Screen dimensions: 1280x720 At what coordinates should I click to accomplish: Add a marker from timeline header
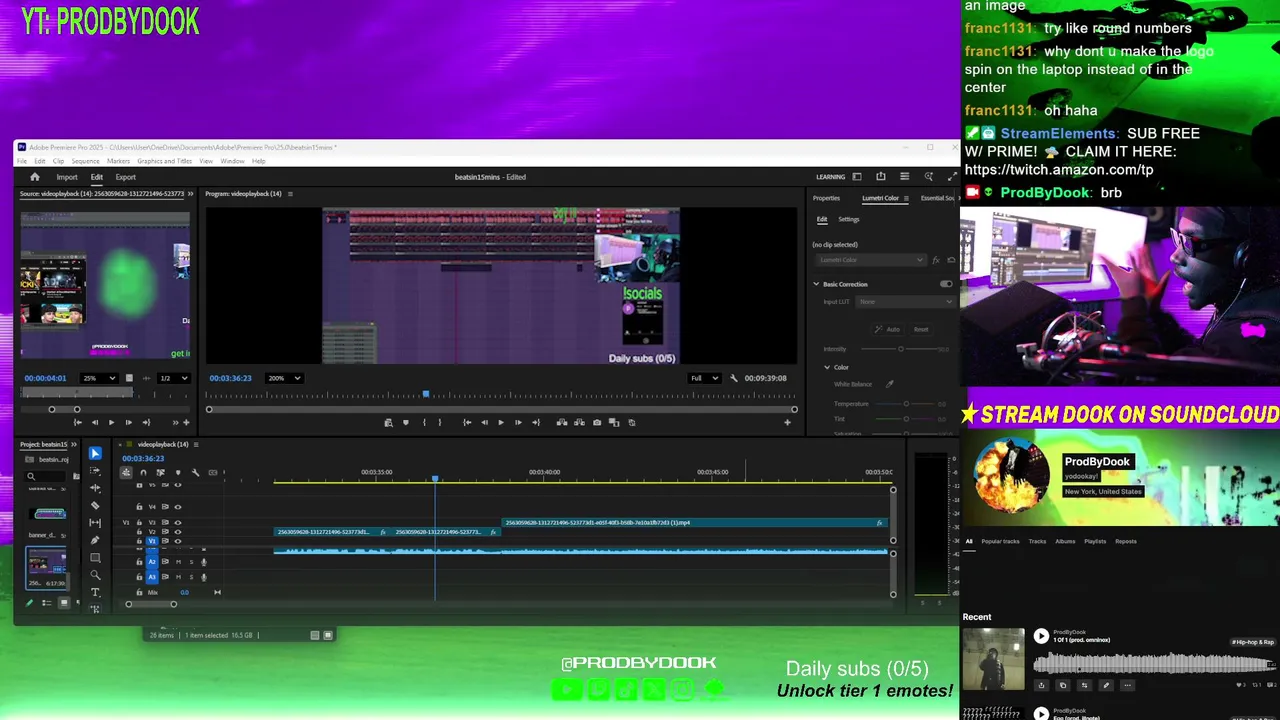point(178,472)
